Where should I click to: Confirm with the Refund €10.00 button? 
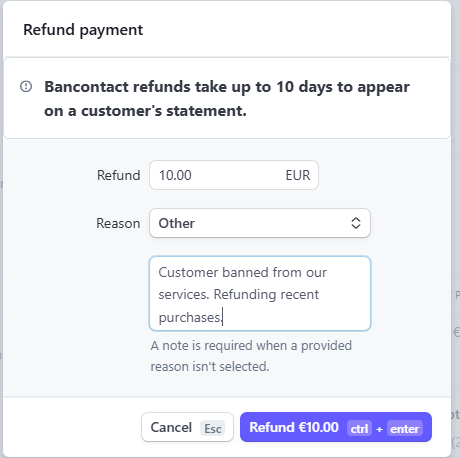[336, 427]
